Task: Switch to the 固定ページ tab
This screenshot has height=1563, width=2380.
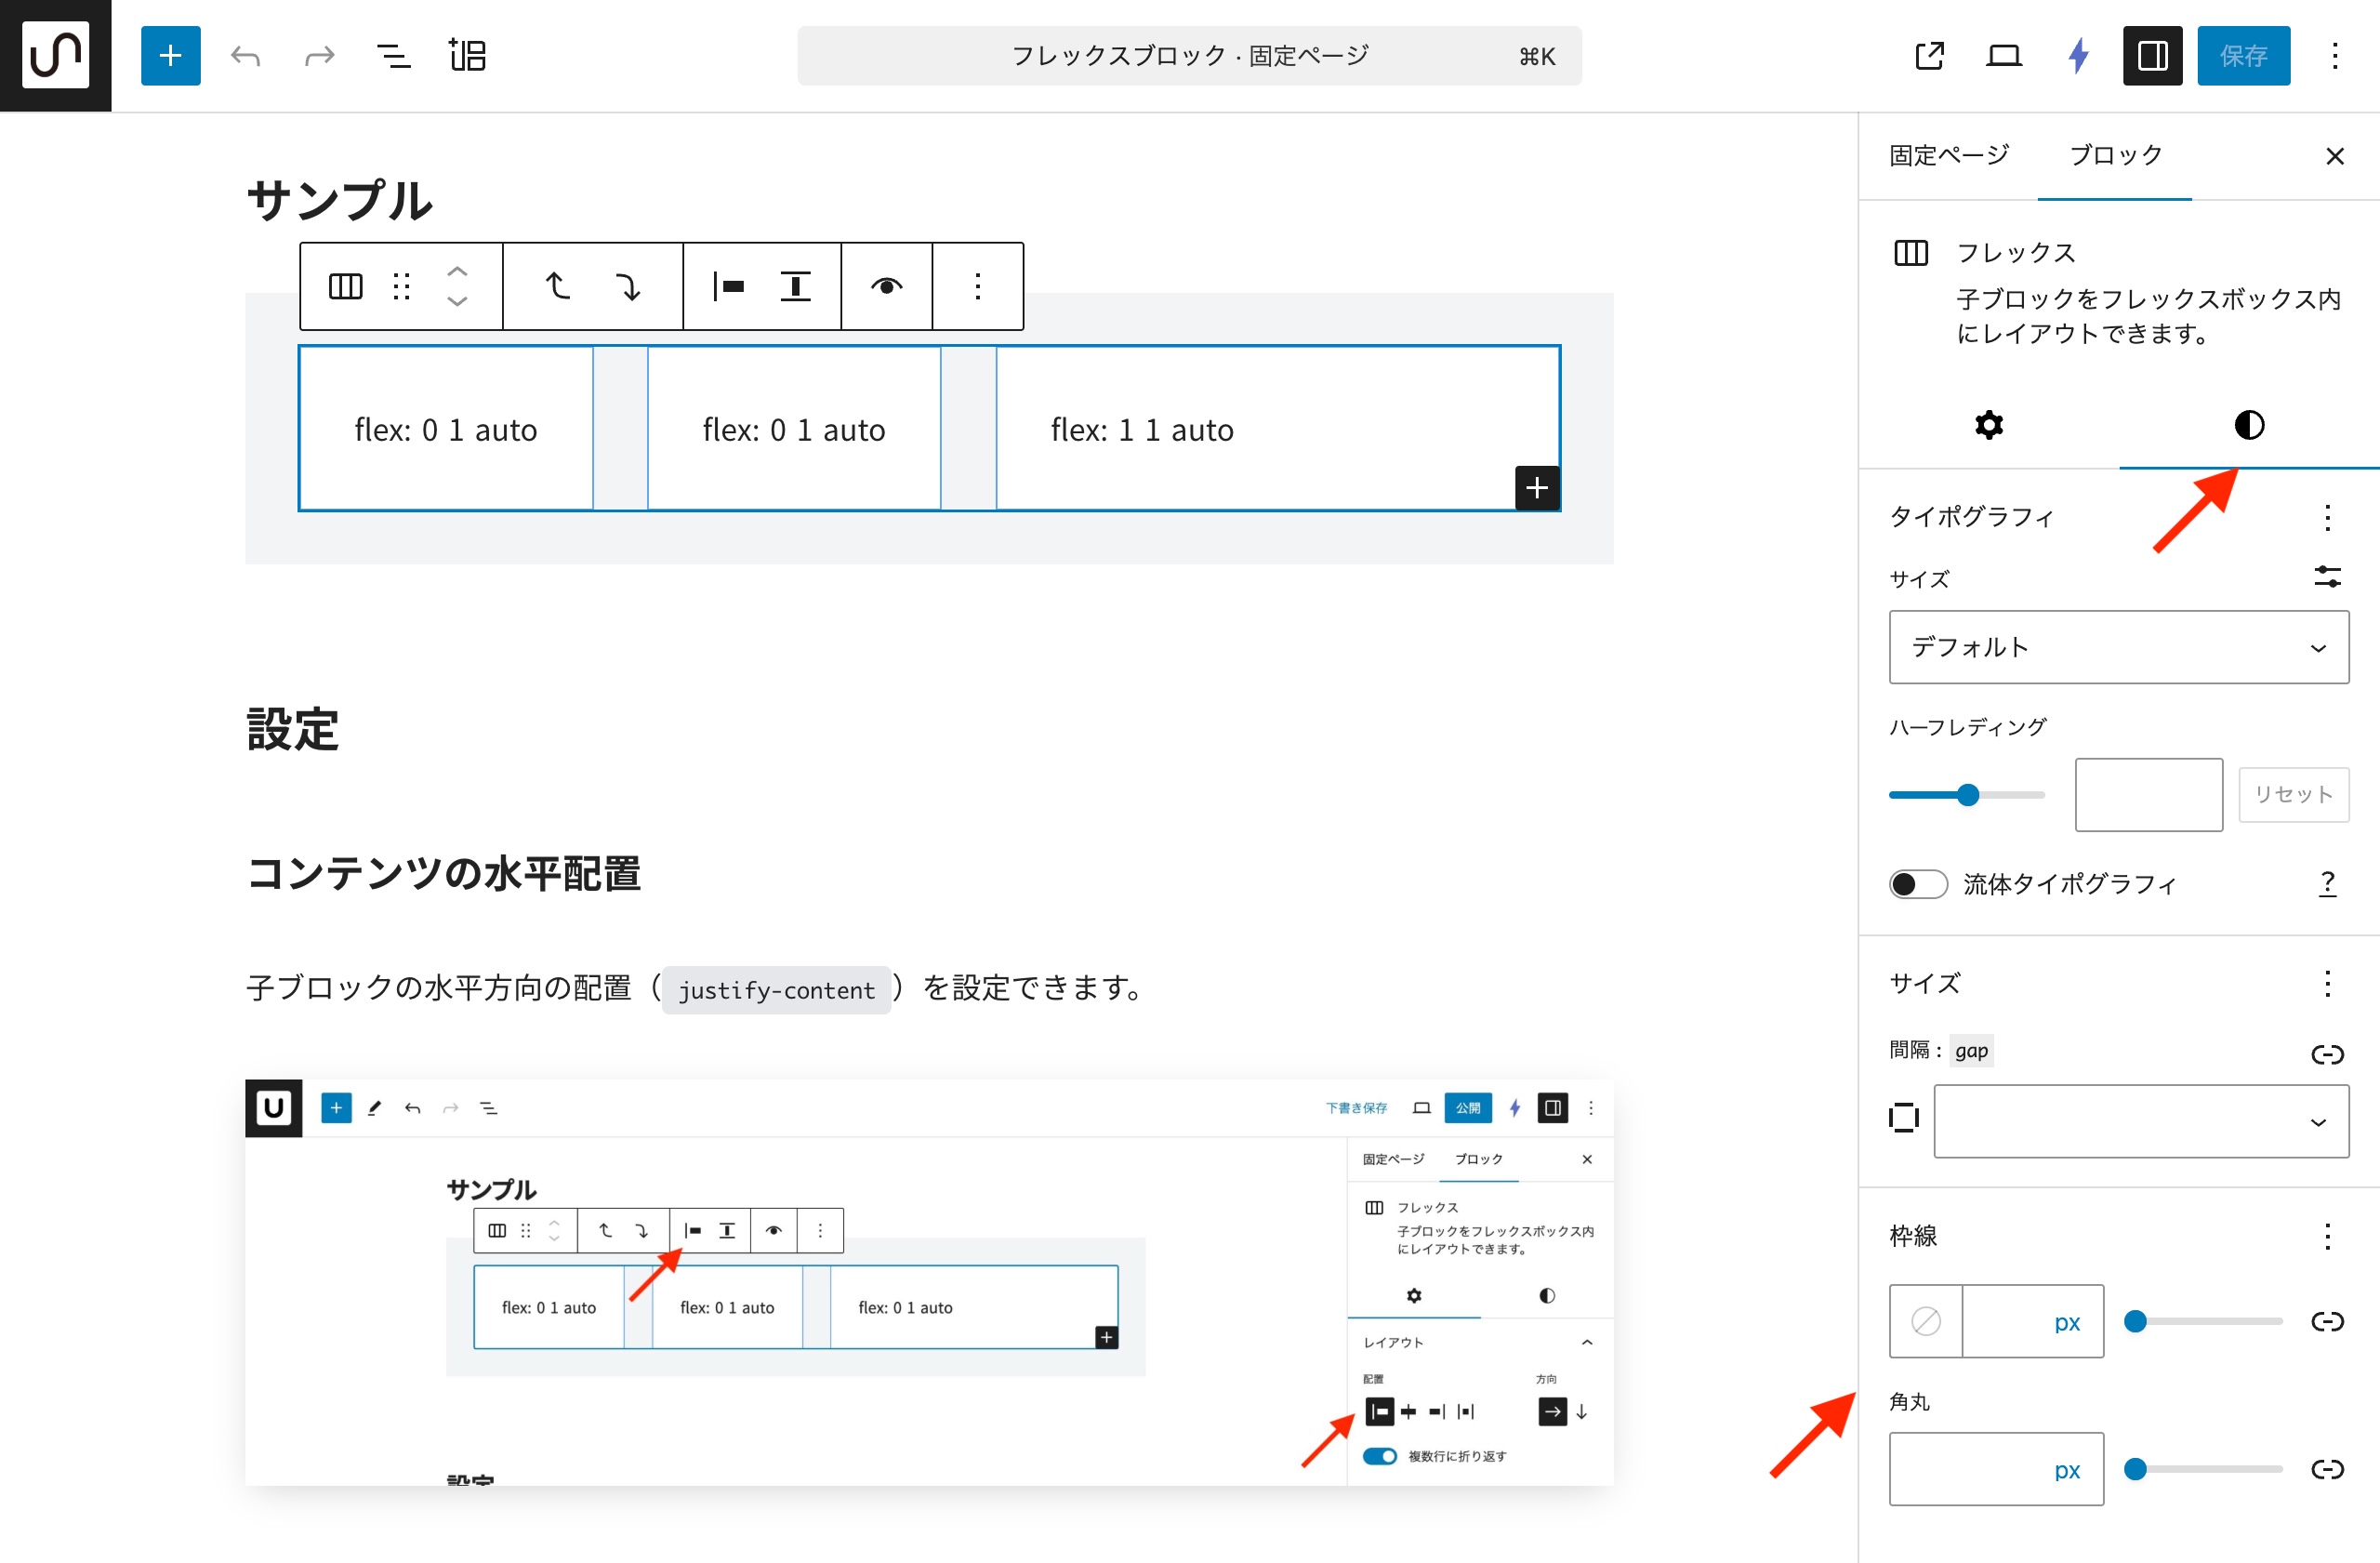Action: 1948,156
